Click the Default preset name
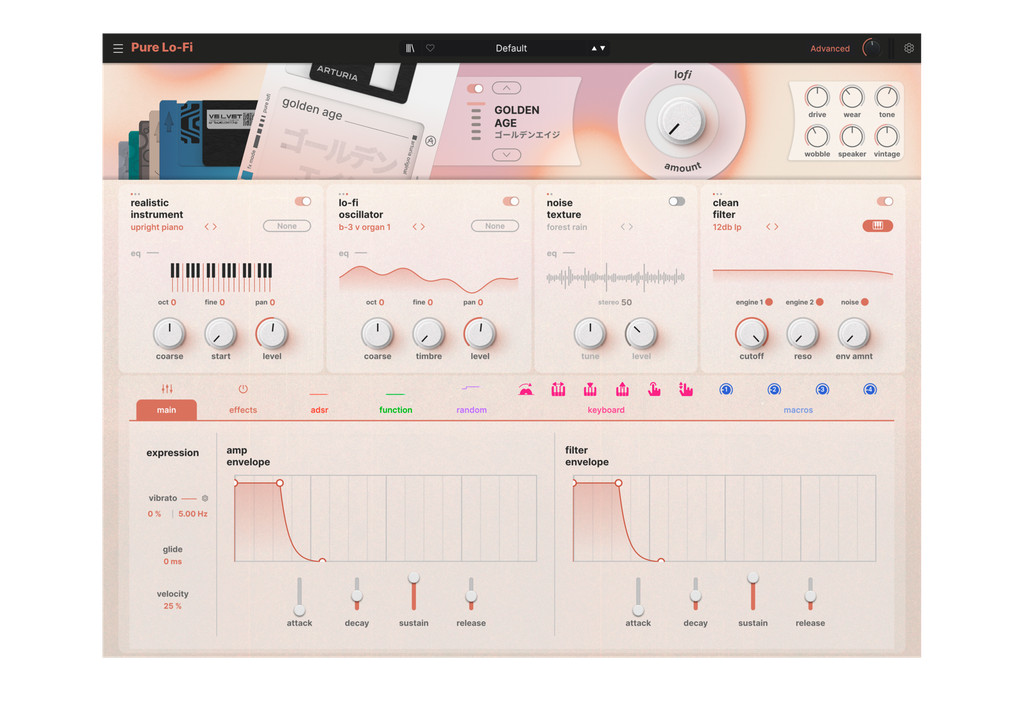The width and height of the screenshot is (1024, 715). pyautogui.click(x=511, y=48)
